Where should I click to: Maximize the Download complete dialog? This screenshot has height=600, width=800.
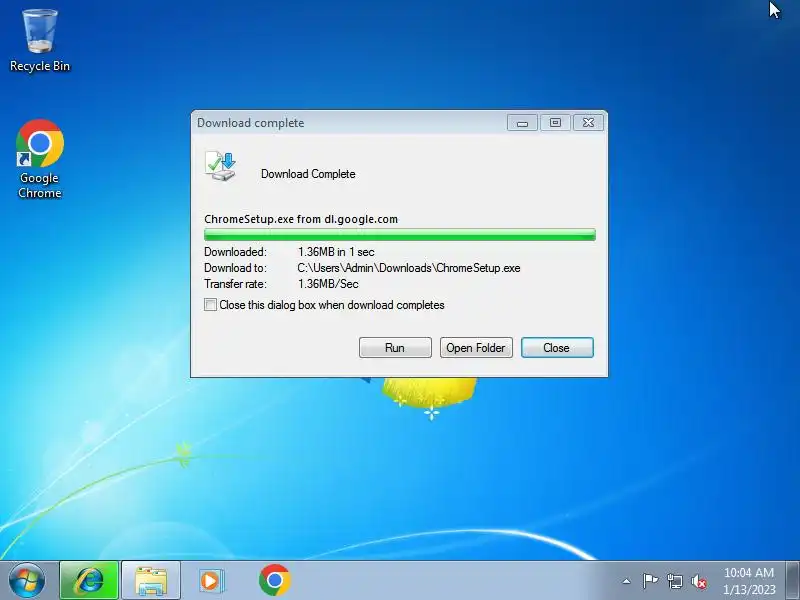(x=555, y=122)
